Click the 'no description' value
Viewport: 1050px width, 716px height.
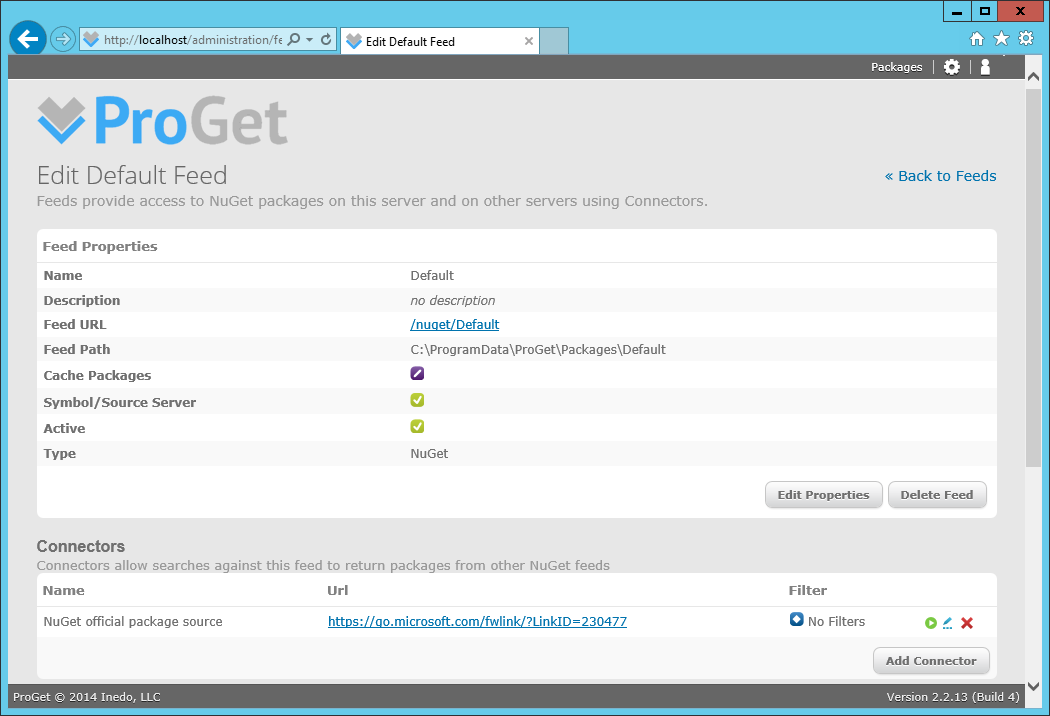[453, 301]
